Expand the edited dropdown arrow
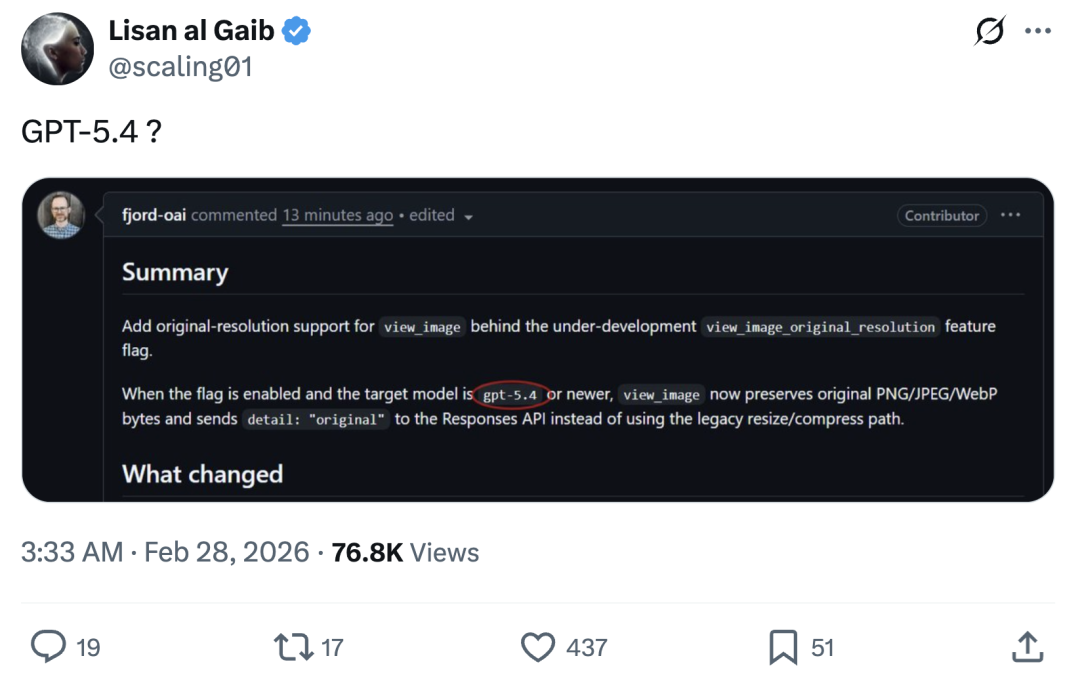Screen dimensions: 1080x677 [467, 216]
